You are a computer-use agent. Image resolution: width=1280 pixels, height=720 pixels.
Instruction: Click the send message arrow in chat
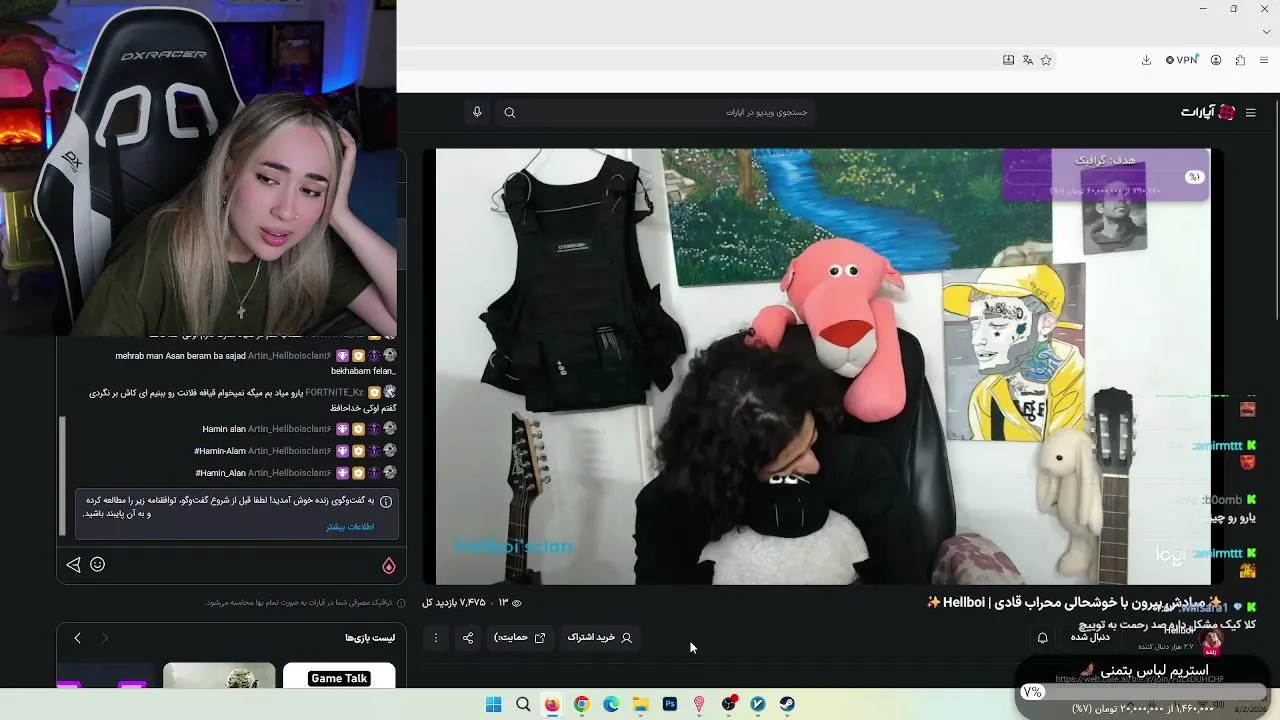(73, 565)
